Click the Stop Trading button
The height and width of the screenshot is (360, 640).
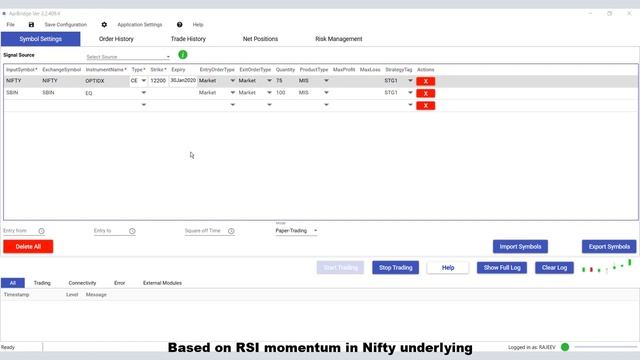[396, 268]
